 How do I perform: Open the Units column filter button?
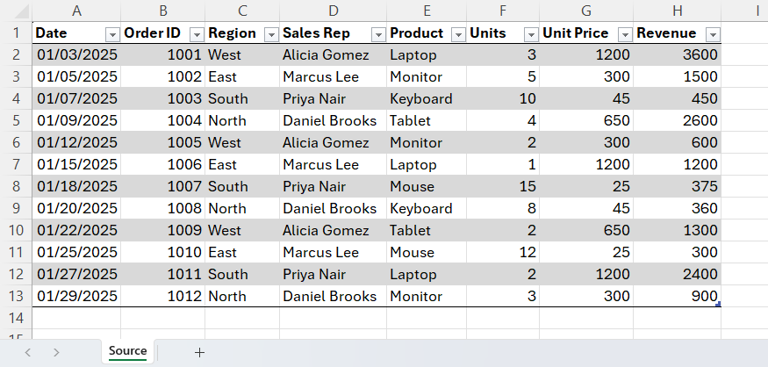point(531,34)
